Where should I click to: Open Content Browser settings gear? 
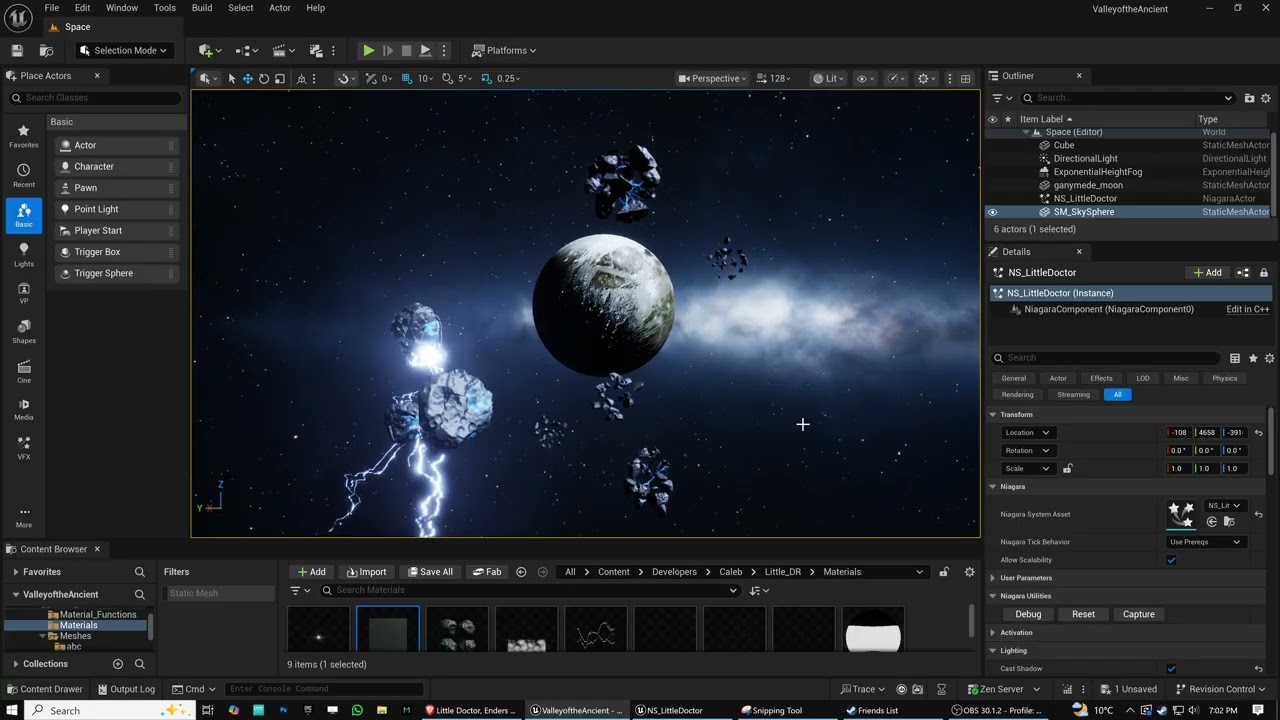969,572
